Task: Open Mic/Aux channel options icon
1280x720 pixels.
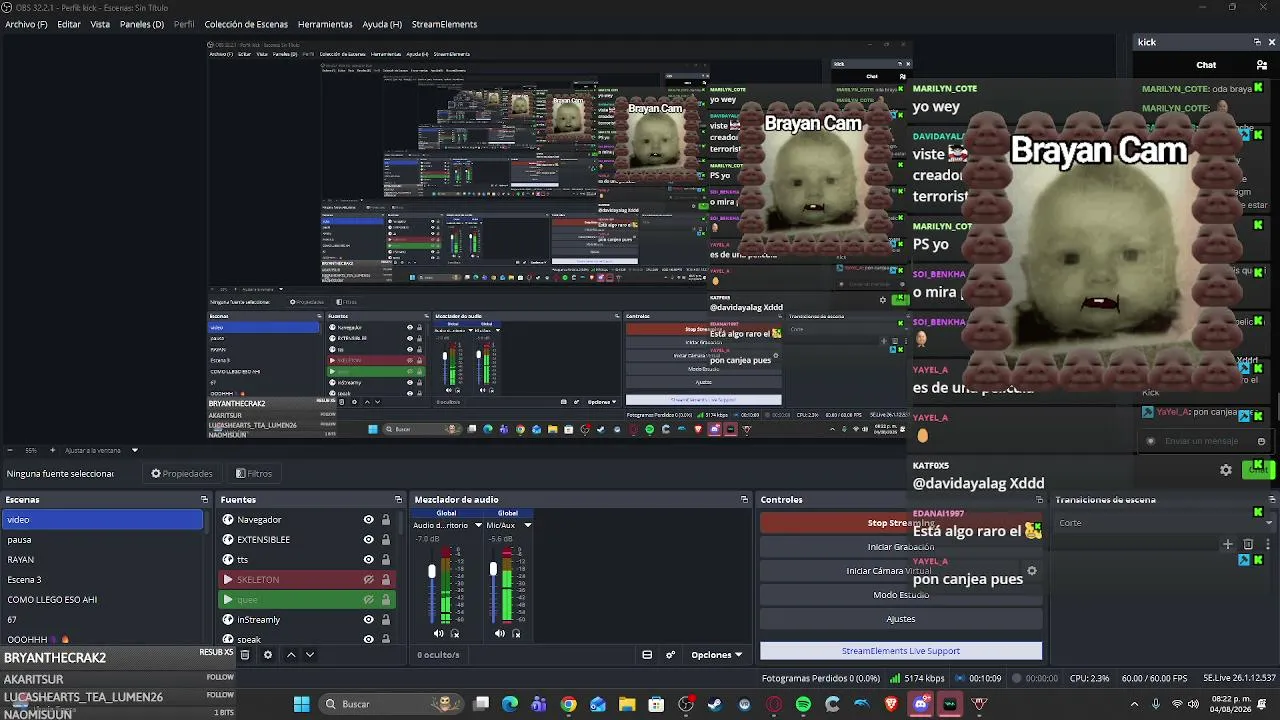Action: (x=516, y=633)
